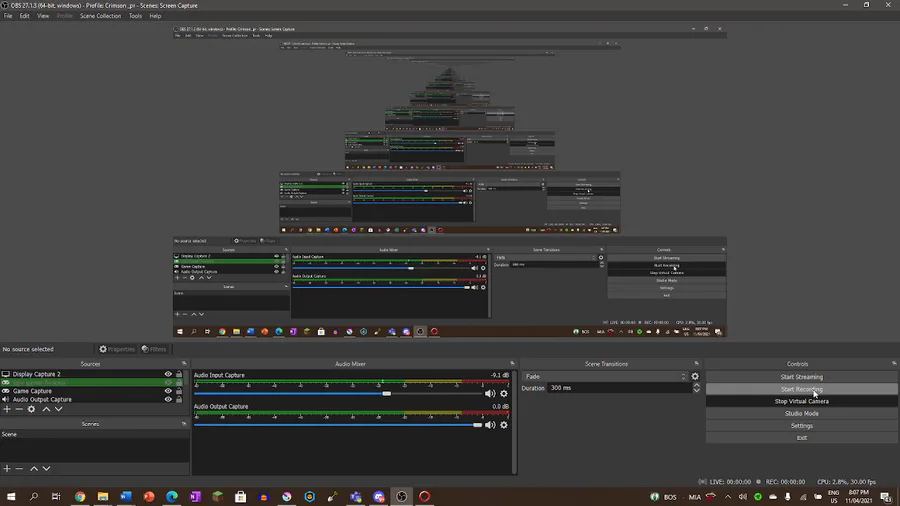Open Audio Input Capture settings gear
Image resolution: width=900 pixels, height=506 pixels.
504,394
